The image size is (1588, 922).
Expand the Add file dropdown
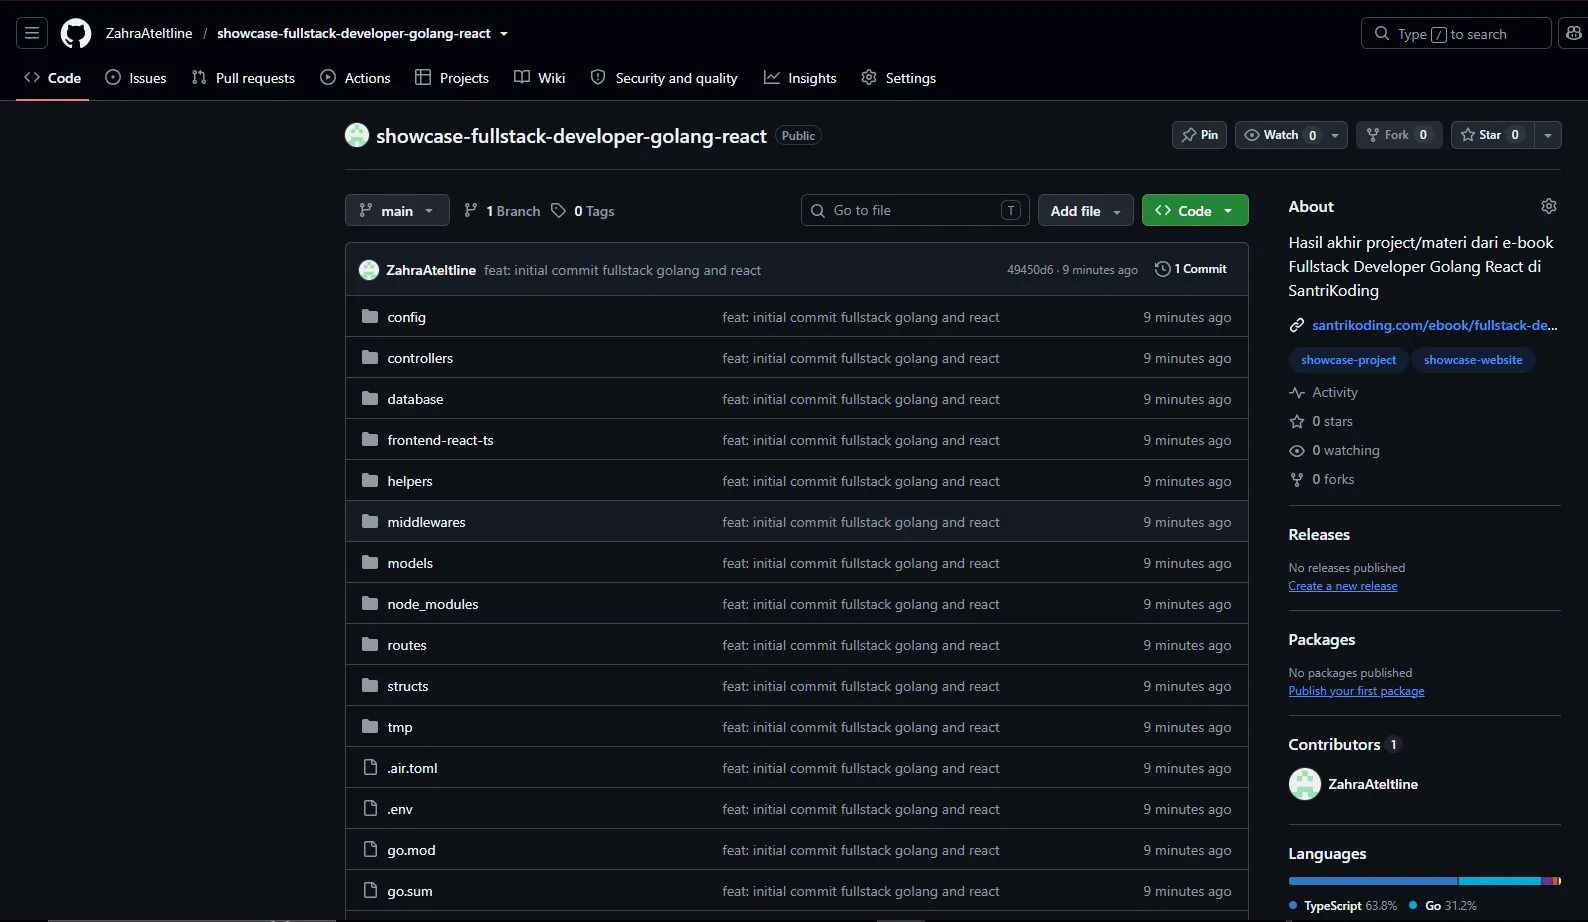click(x=1086, y=210)
